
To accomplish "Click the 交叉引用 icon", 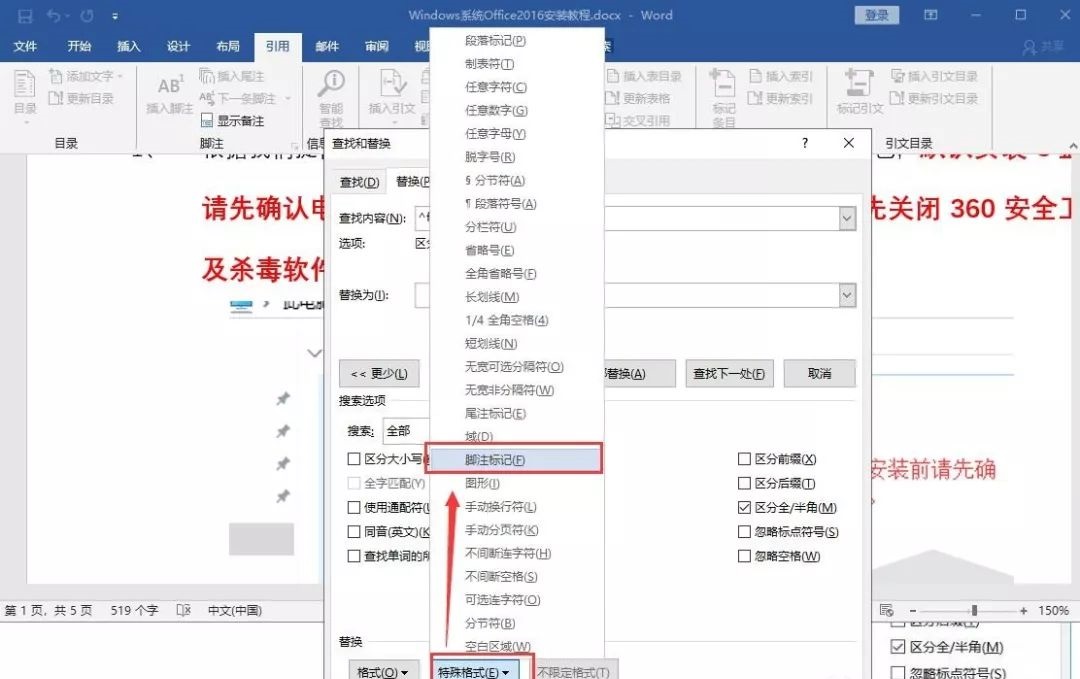I will 613,121.
